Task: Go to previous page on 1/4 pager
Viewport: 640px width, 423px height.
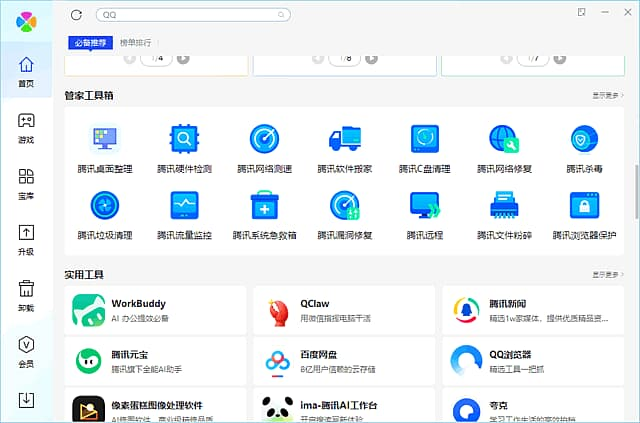Action: (130, 58)
